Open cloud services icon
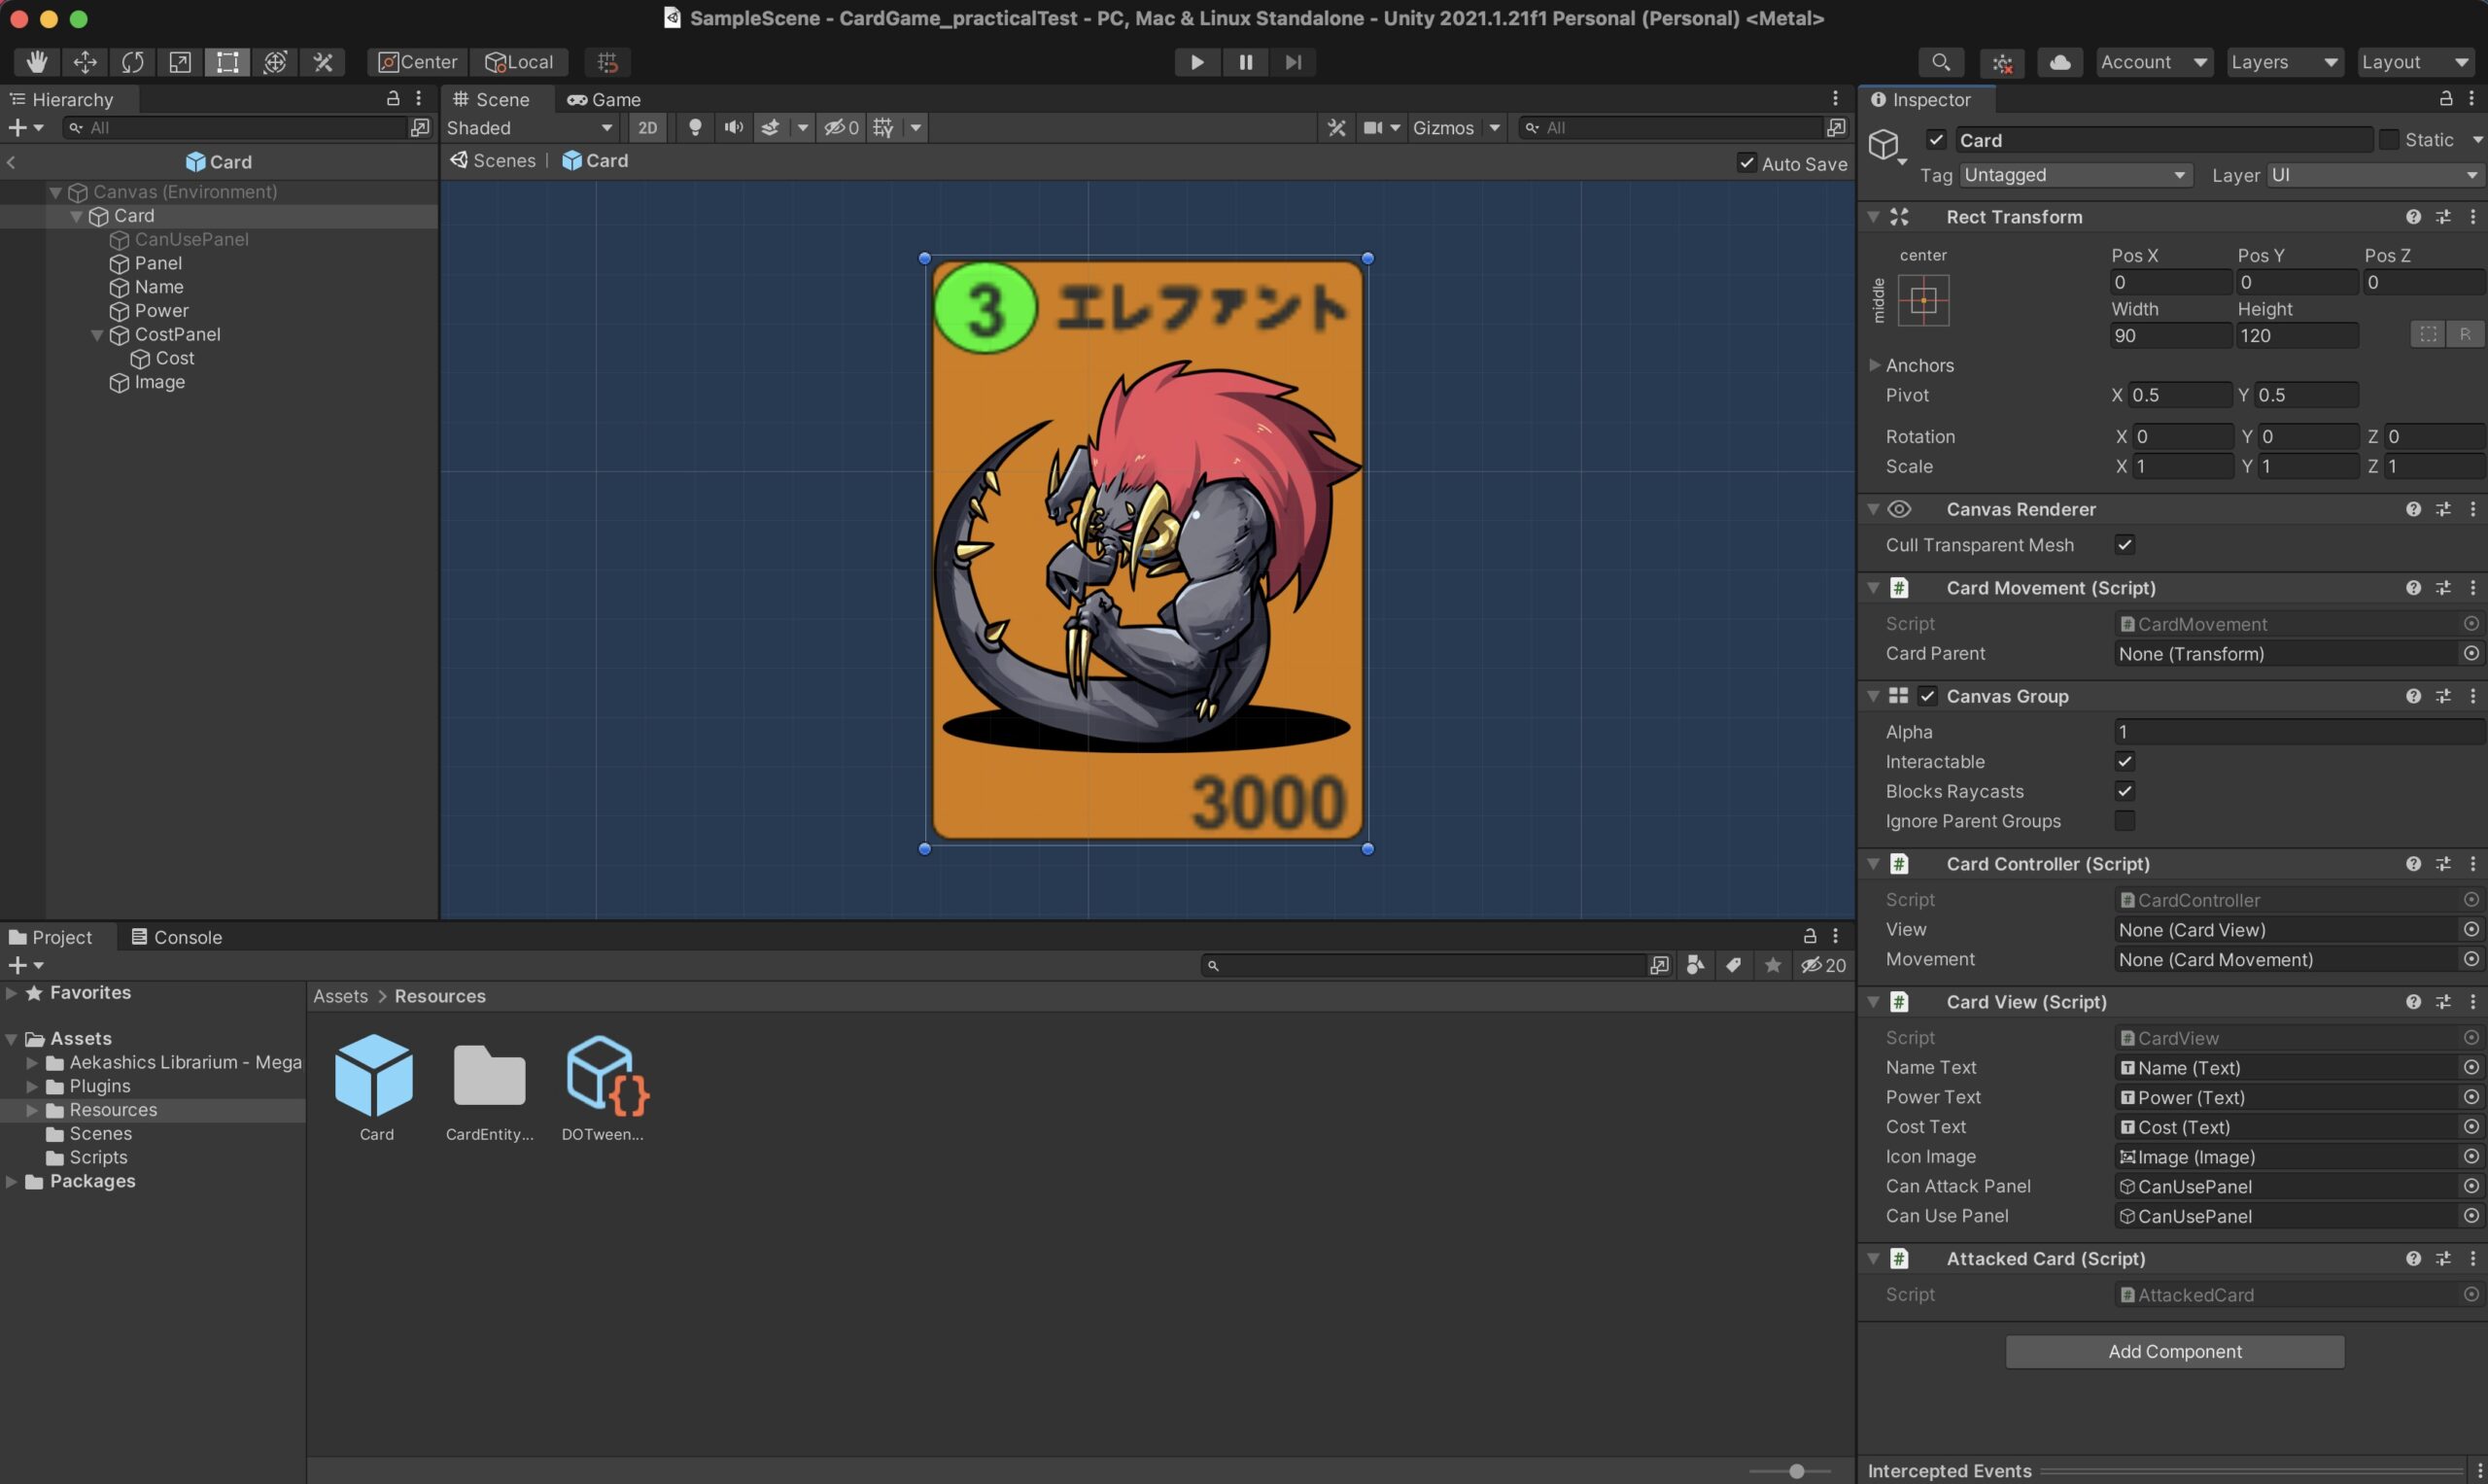This screenshot has width=2488, height=1484. coord(2059,62)
